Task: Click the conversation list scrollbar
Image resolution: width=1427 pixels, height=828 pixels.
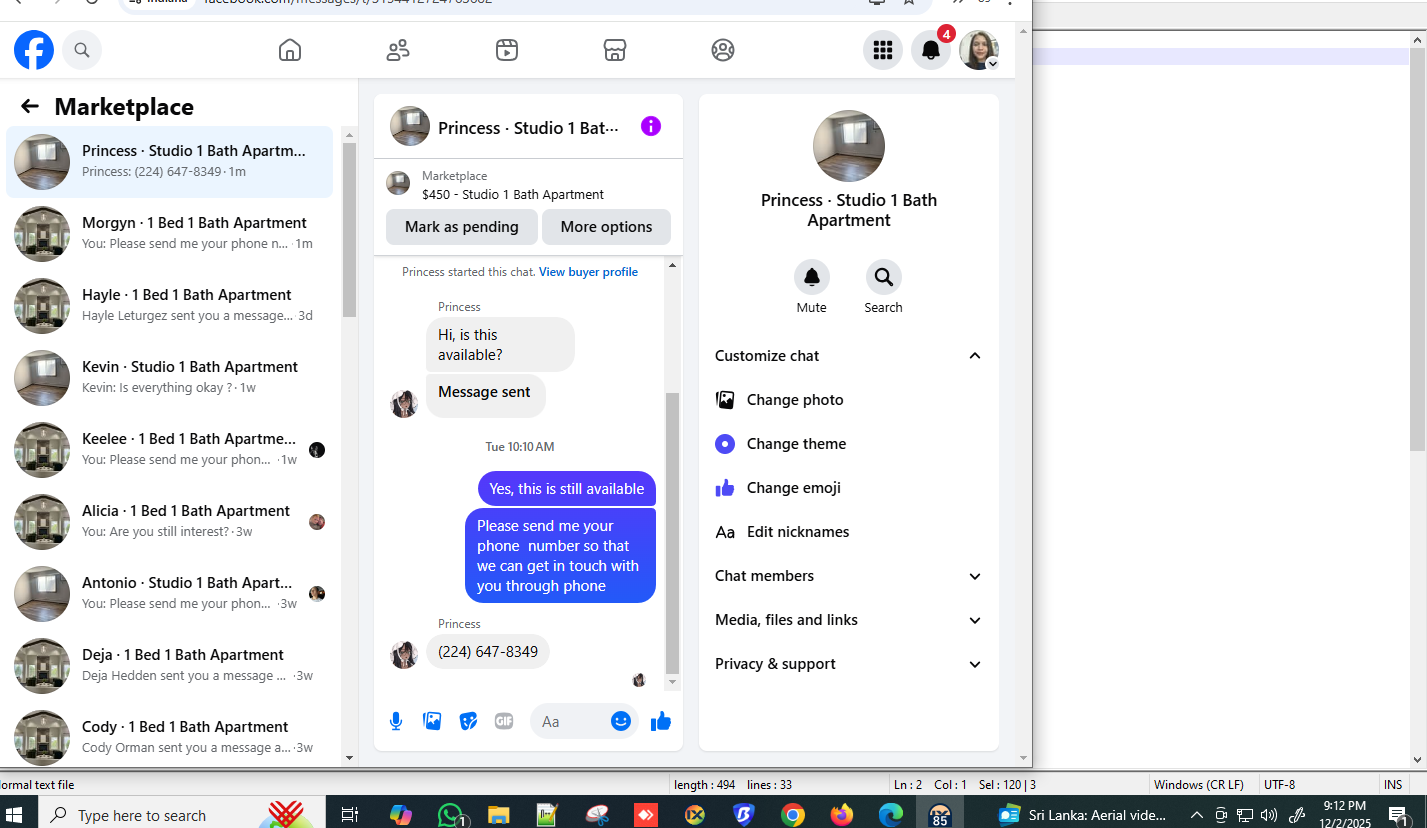Action: click(x=349, y=230)
